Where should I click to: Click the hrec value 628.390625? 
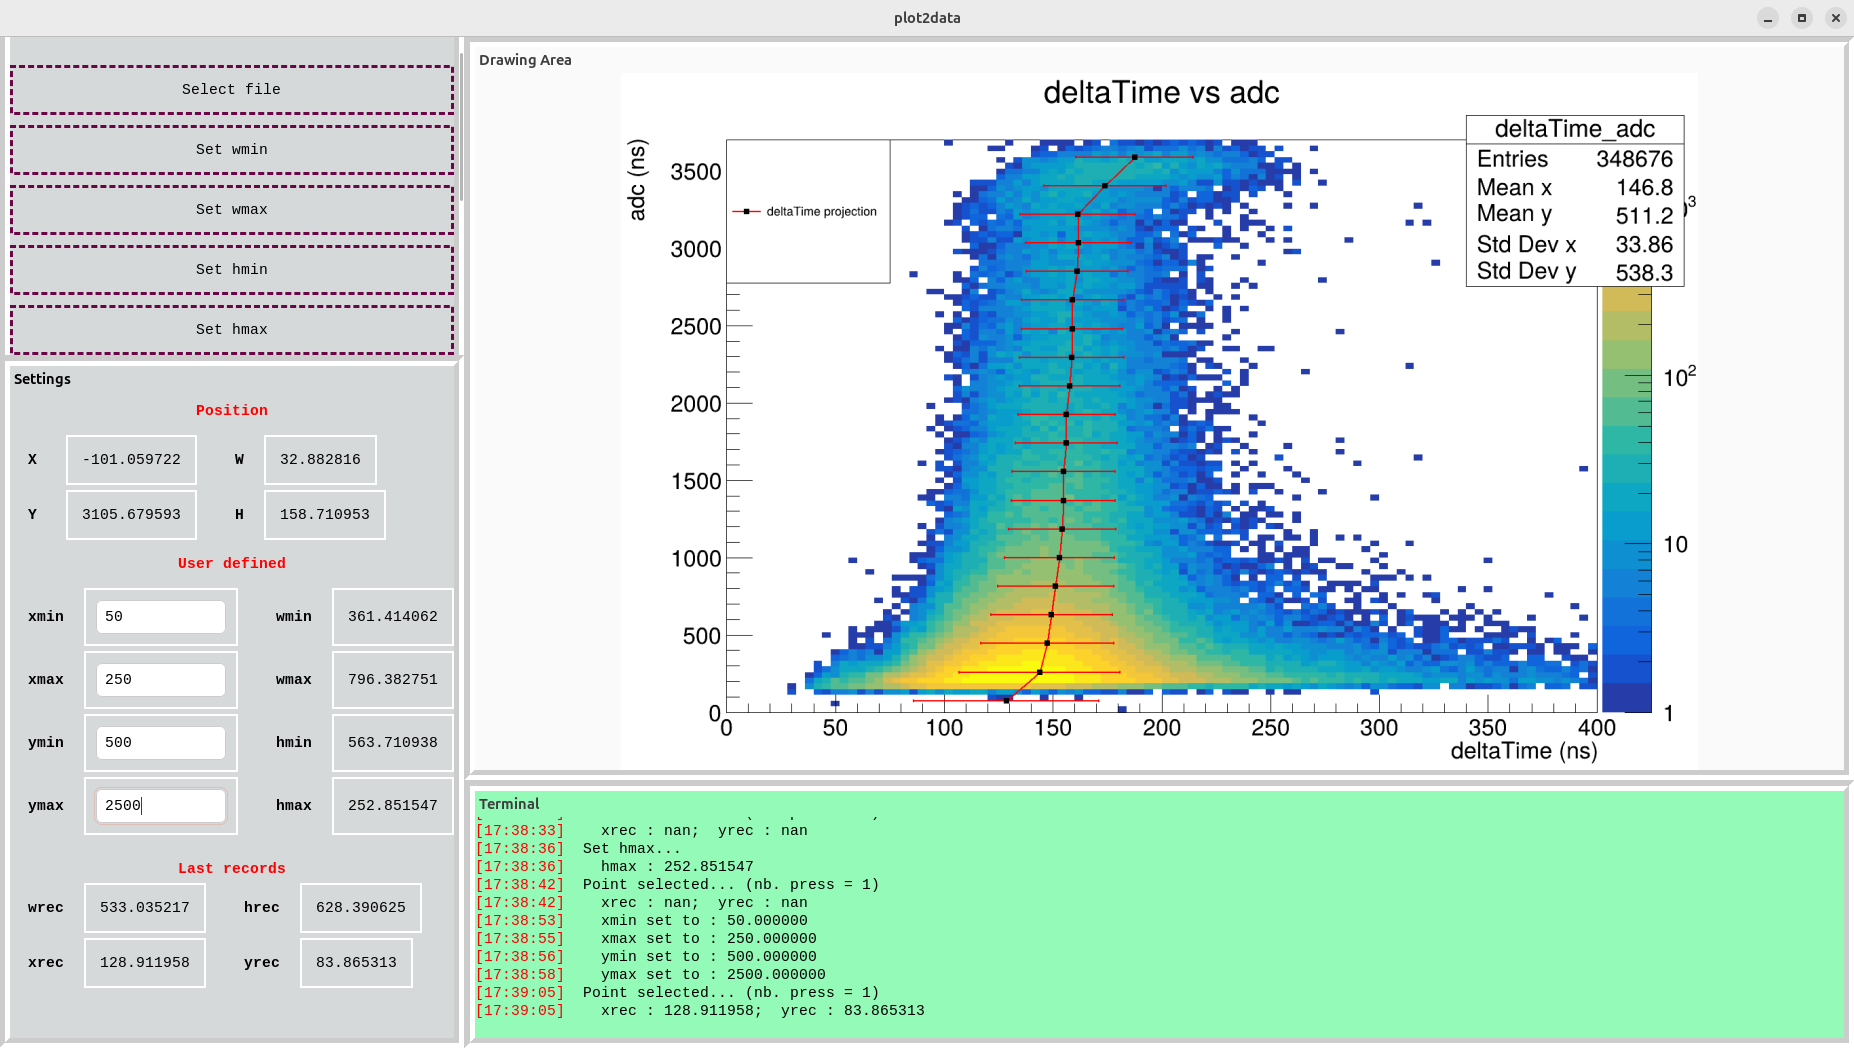(361, 908)
